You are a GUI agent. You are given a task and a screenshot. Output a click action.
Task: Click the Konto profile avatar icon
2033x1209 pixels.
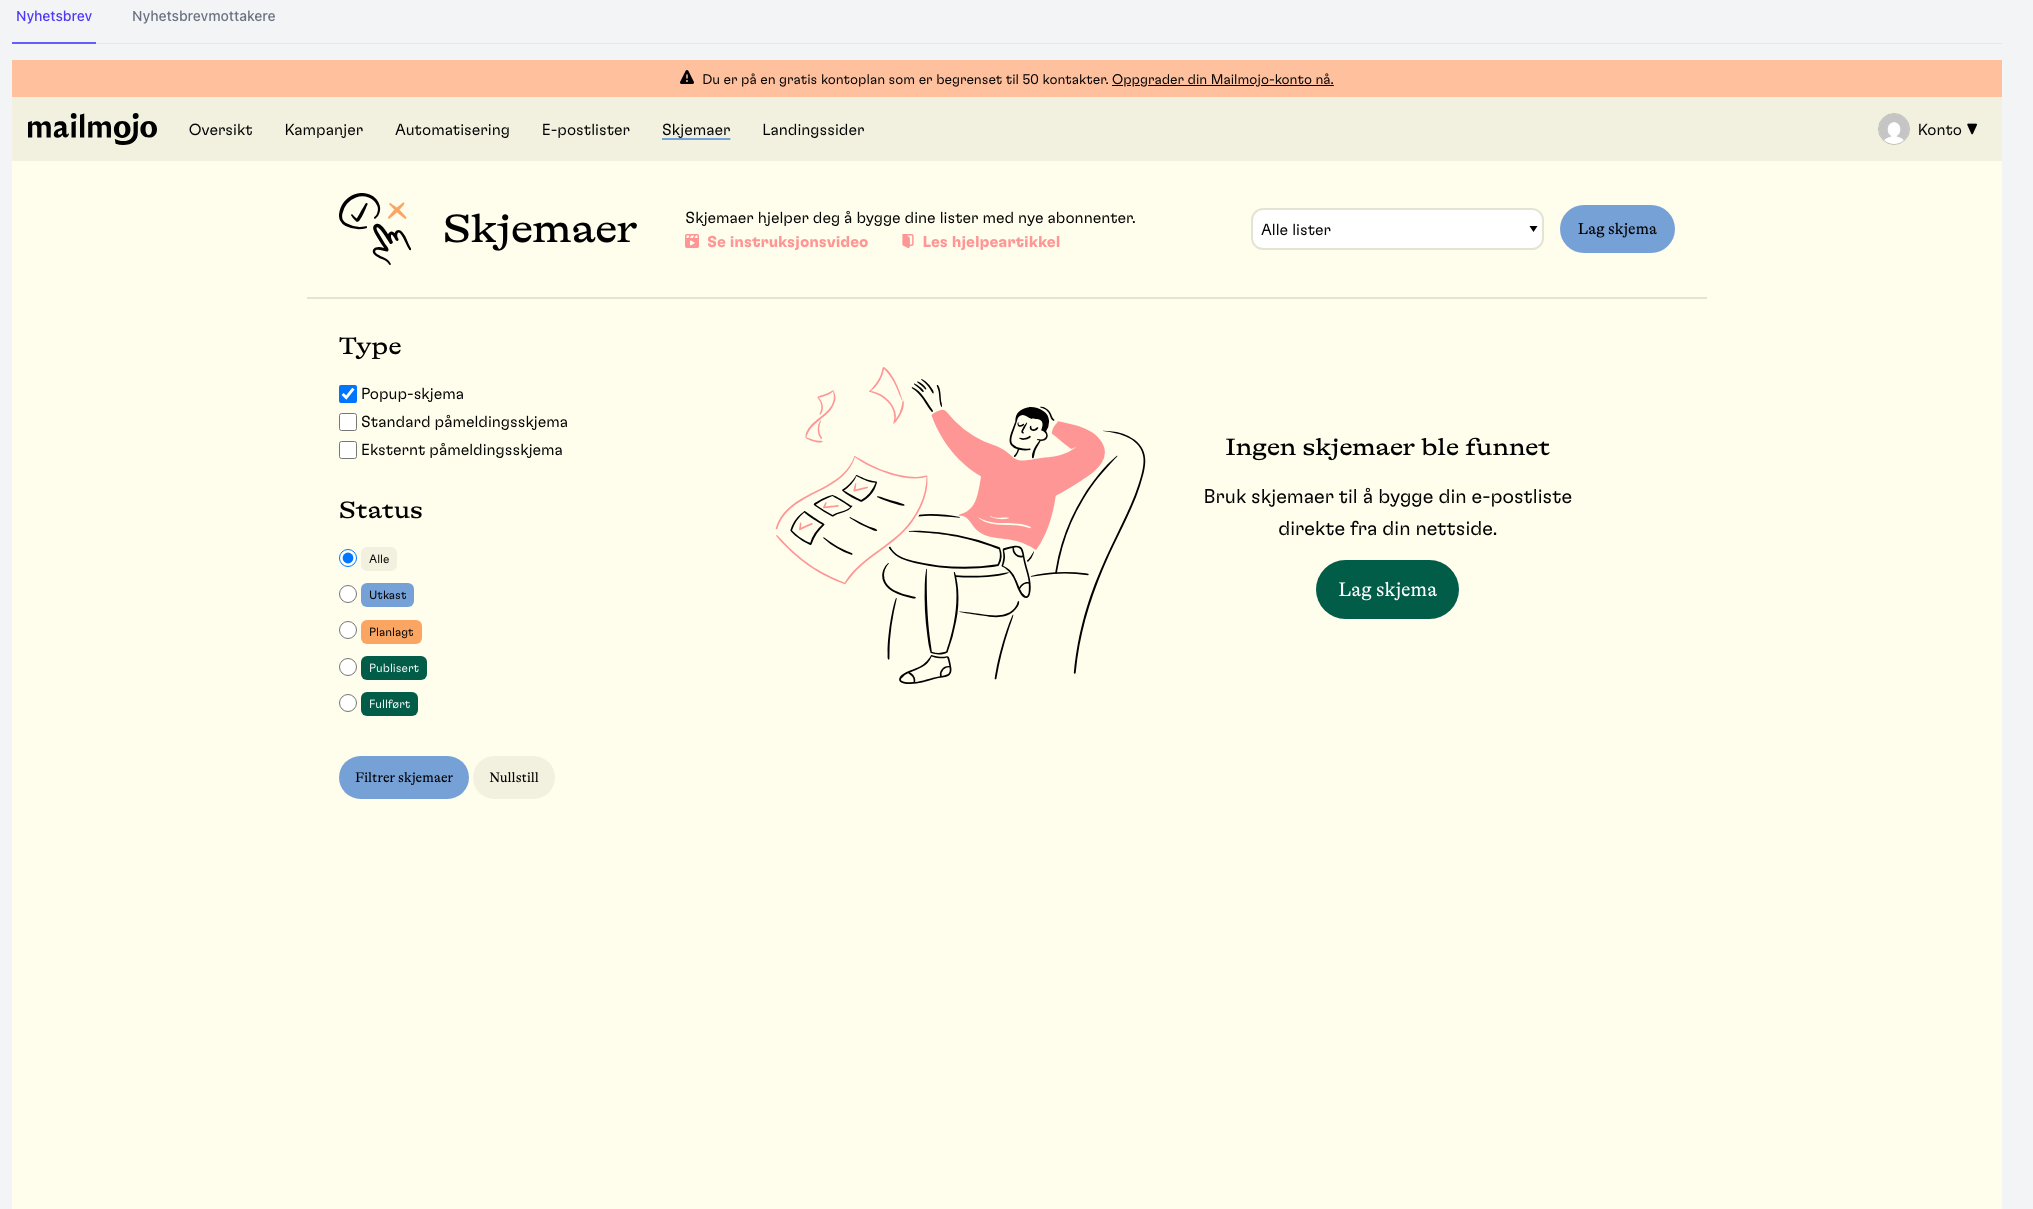click(1893, 129)
